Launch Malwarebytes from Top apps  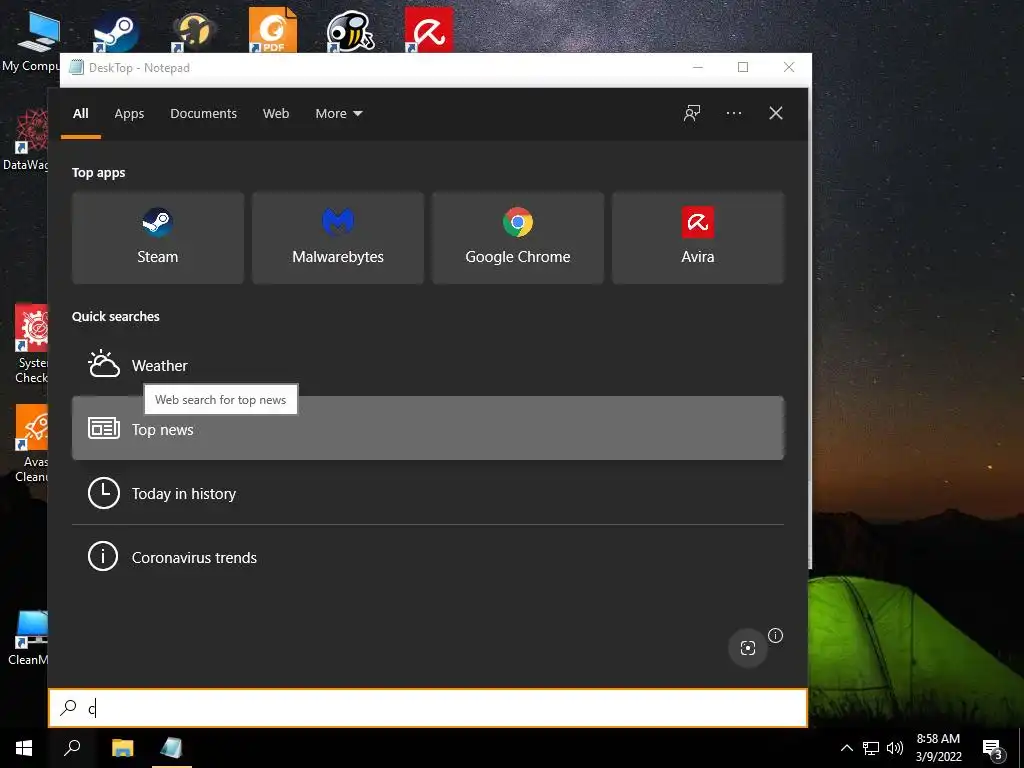pos(338,238)
